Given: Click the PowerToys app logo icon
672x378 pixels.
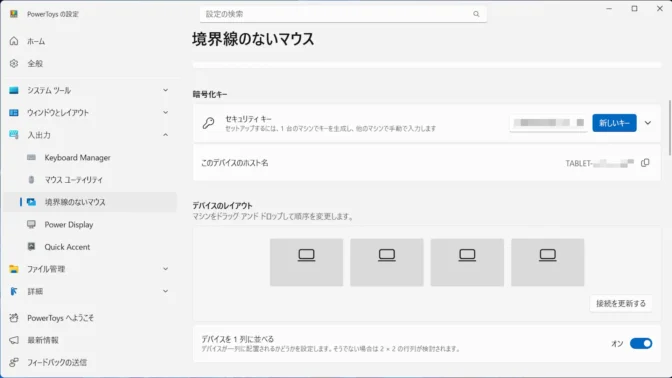Looking at the screenshot, I should point(14,14).
